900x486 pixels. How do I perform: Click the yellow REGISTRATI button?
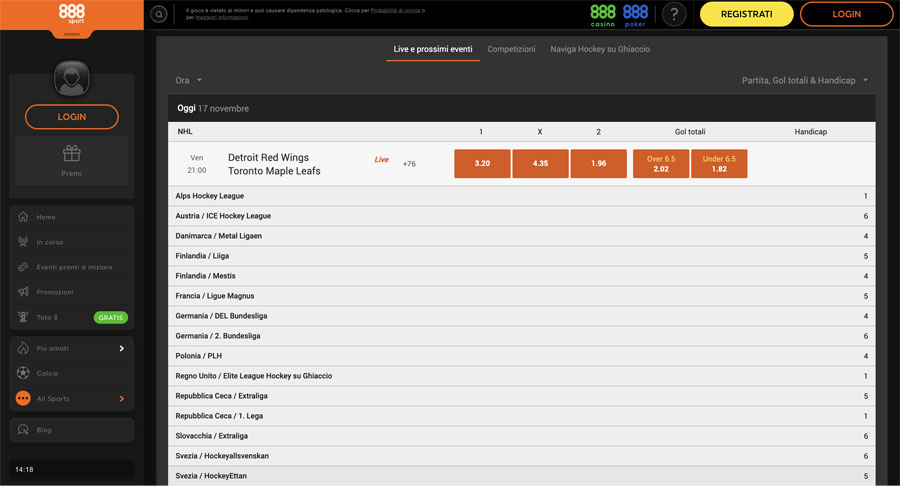pyautogui.click(x=746, y=14)
